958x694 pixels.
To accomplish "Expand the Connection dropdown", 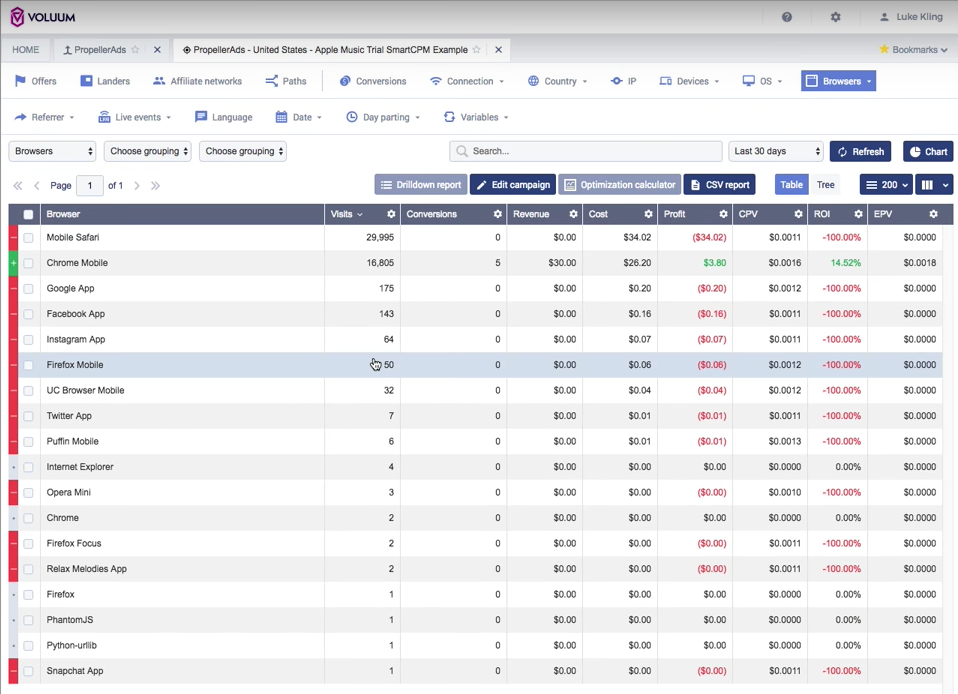I will point(467,81).
